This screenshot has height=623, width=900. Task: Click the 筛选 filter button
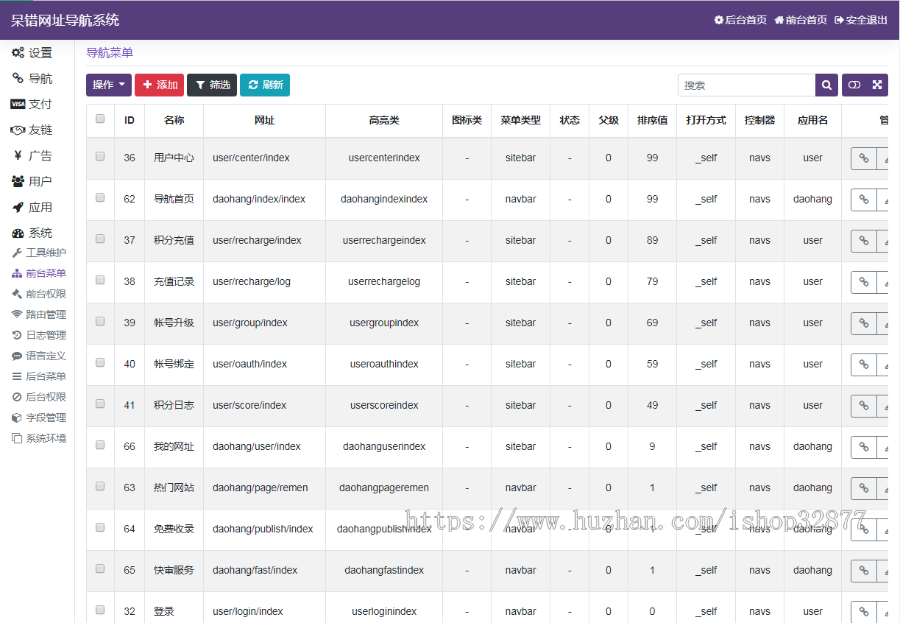212,85
